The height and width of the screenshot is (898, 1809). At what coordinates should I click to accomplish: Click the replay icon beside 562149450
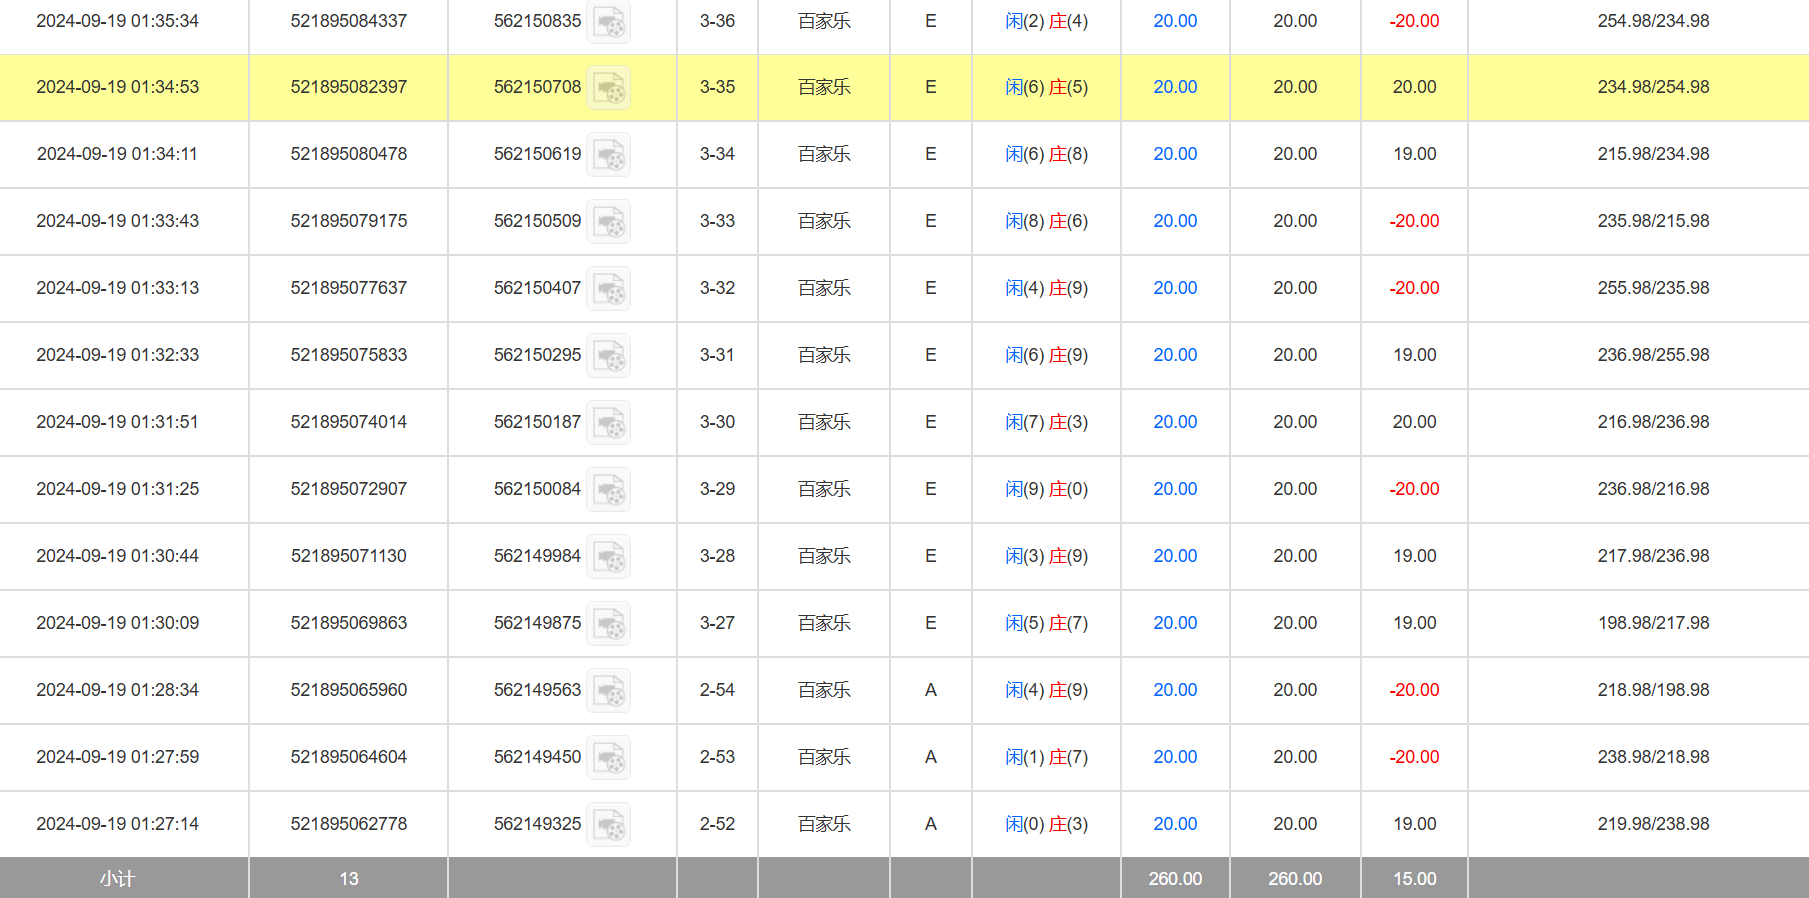(608, 758)
